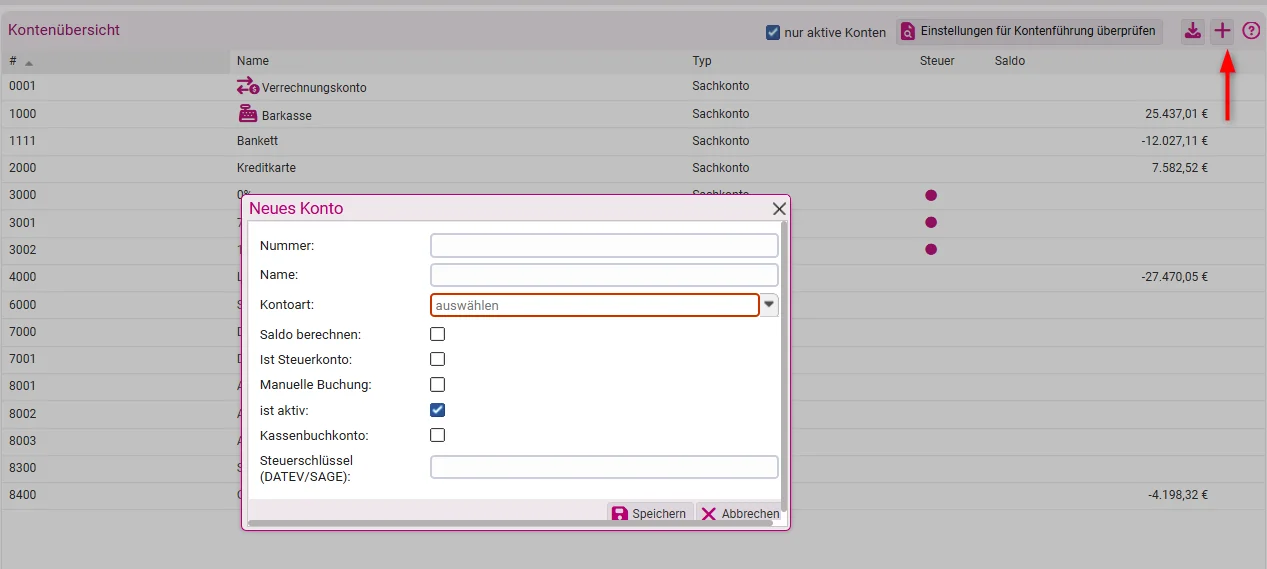Image resolution: width=1267 pixels, height=569 pixels.
Task: Select account number 7000
Action: tap(22, 331)
